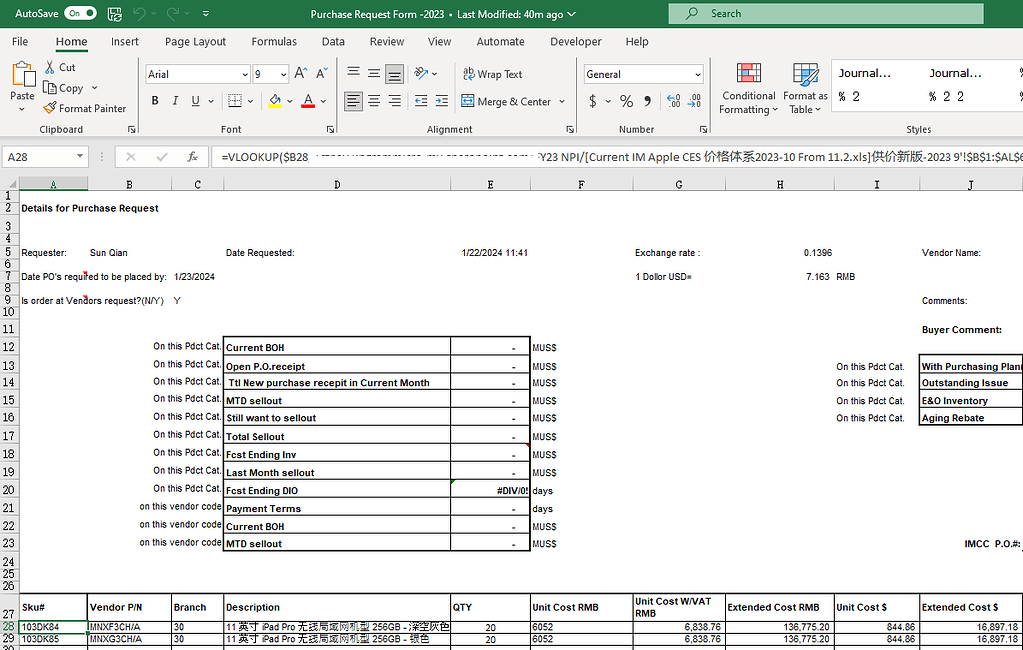Click the Insert Function fx icon
The width and height of the screenshot is (1023, 650).
coord(192,157)
